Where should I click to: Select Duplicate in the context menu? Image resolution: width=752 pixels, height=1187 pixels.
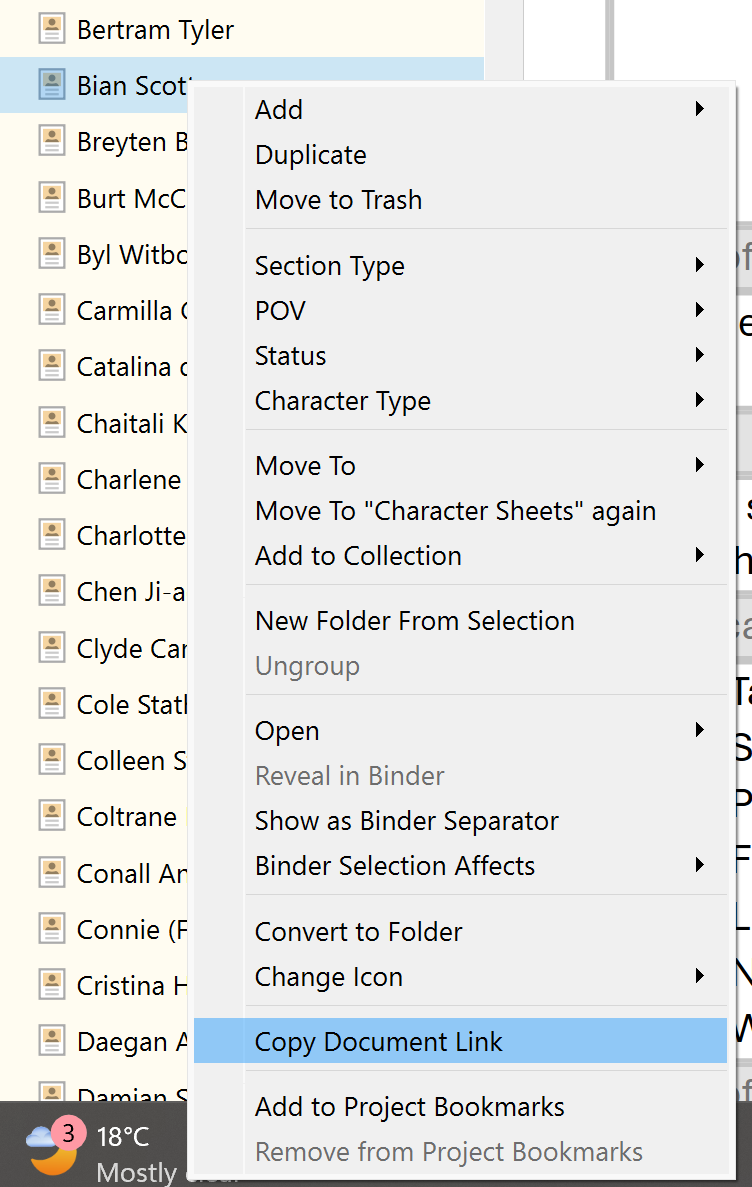coord(311,155)
